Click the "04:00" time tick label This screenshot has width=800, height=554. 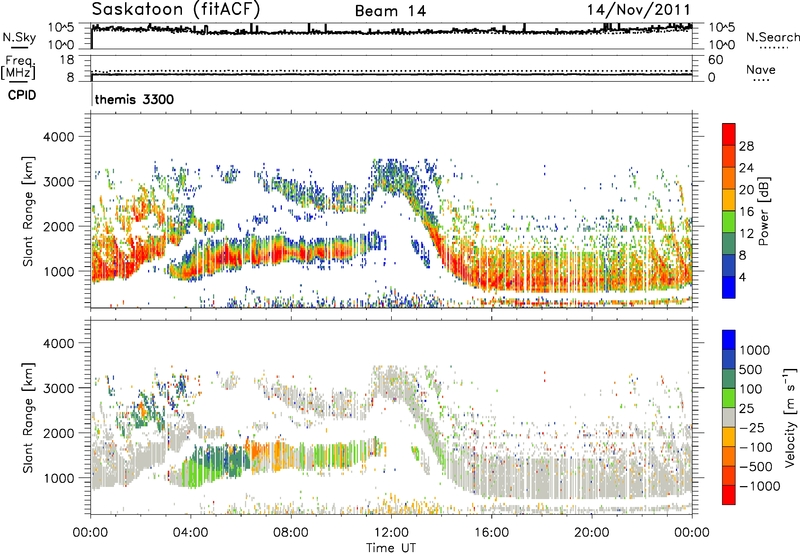190,533
